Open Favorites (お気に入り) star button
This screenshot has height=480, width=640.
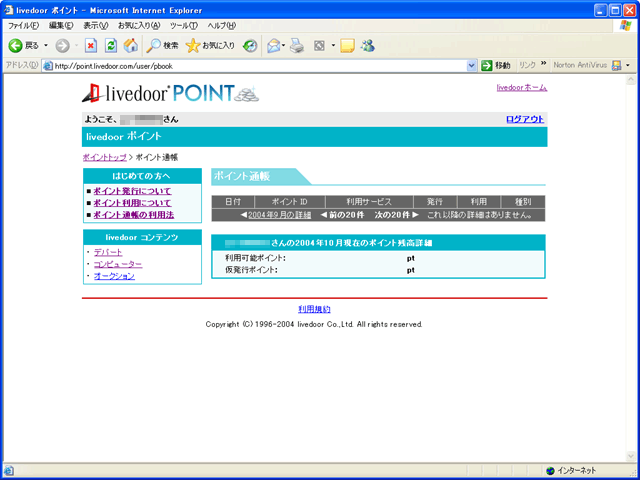[210, 46]
